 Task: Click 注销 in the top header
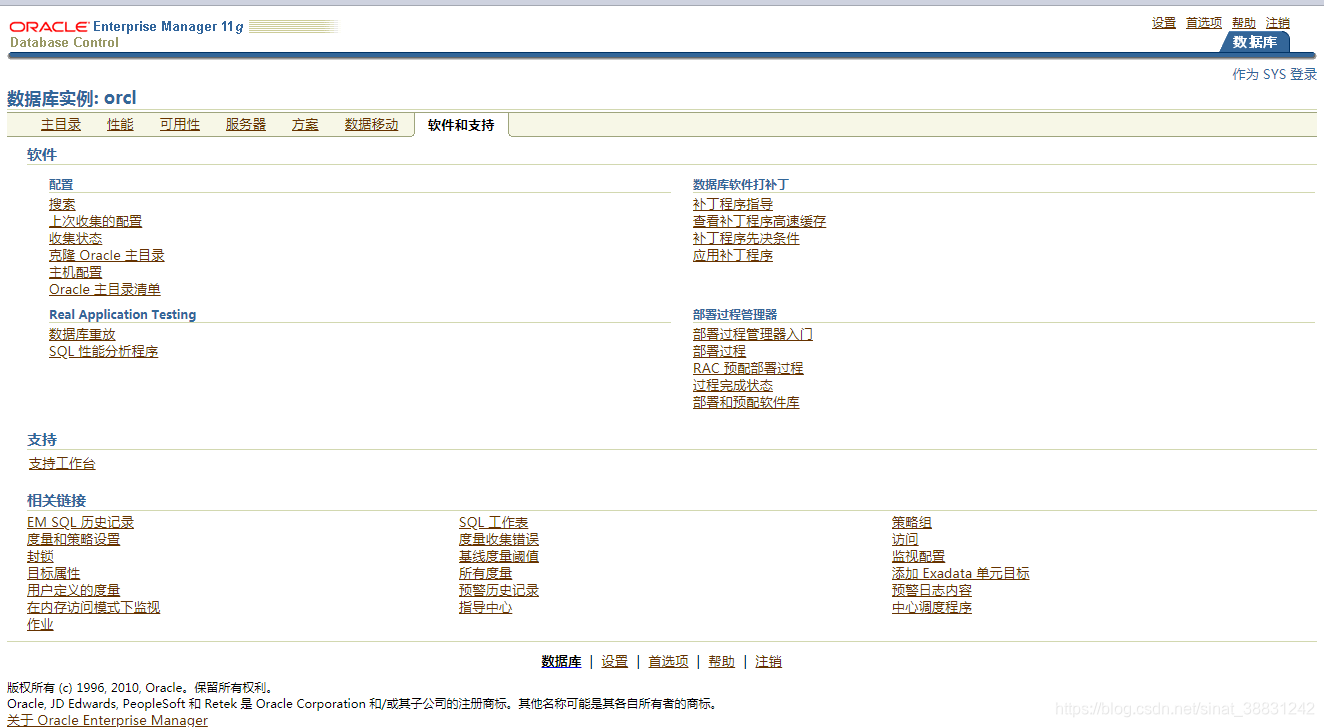[x=1278, y=23]
